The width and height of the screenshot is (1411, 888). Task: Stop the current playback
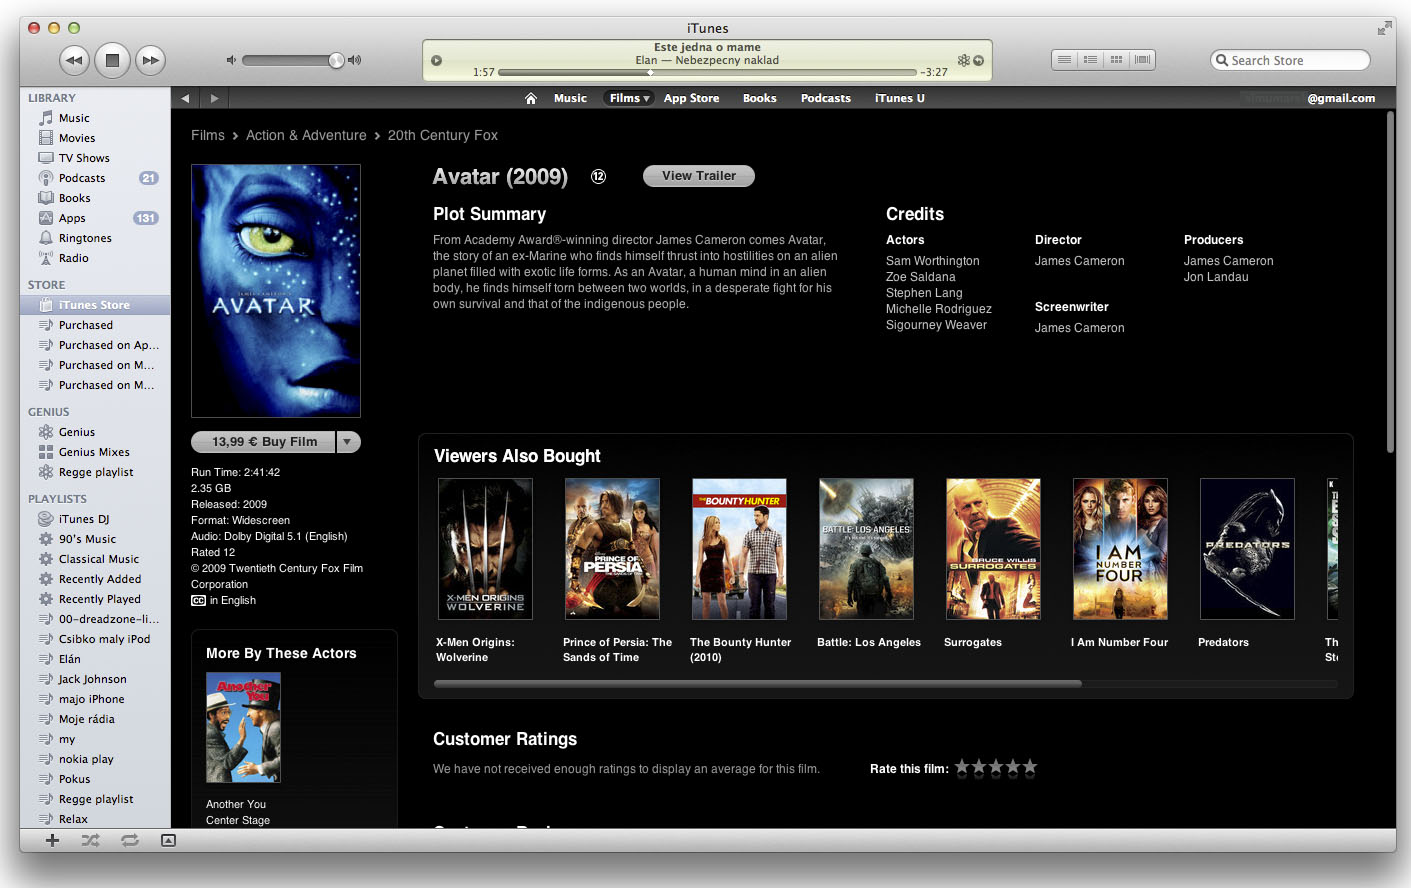(112, 60)
